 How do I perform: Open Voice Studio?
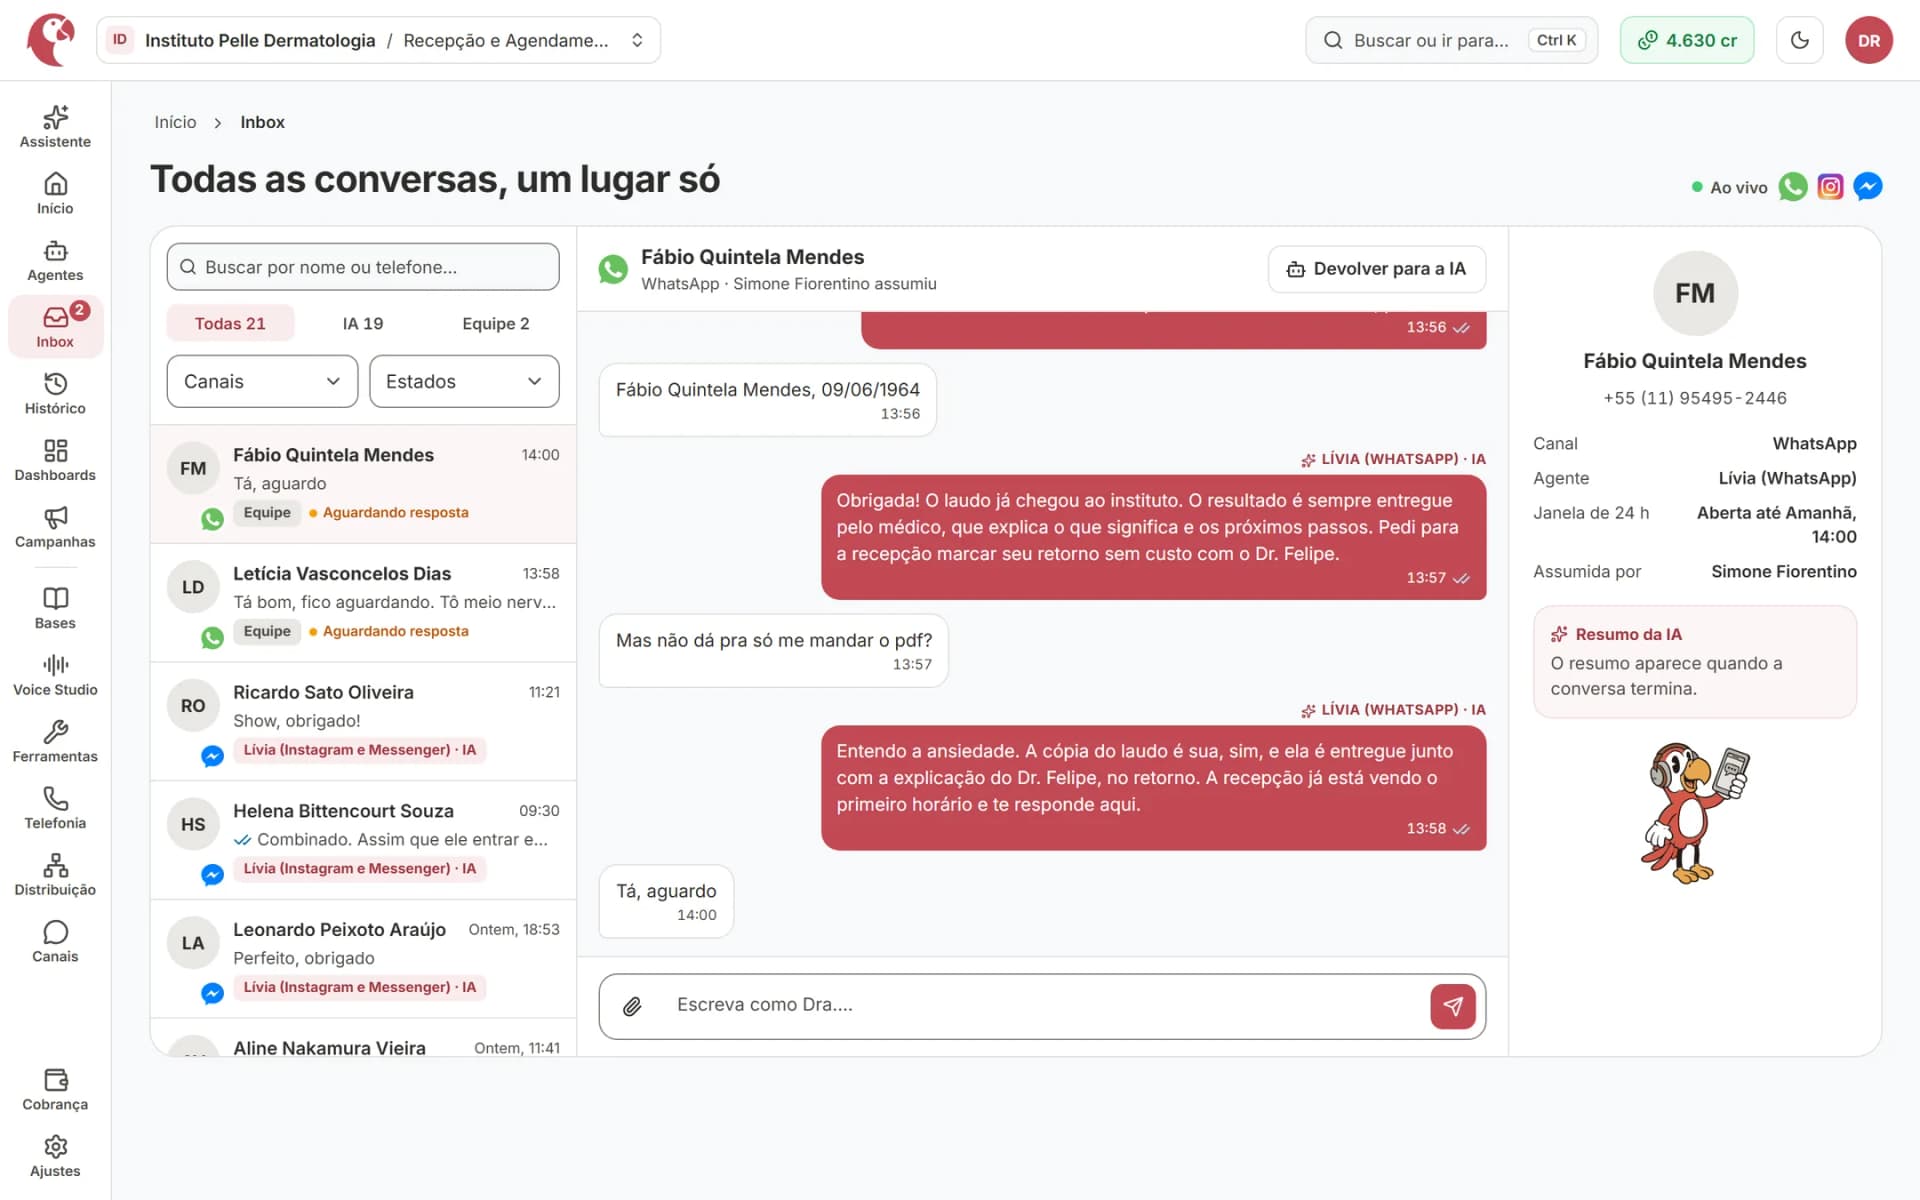tap(55, 676)
